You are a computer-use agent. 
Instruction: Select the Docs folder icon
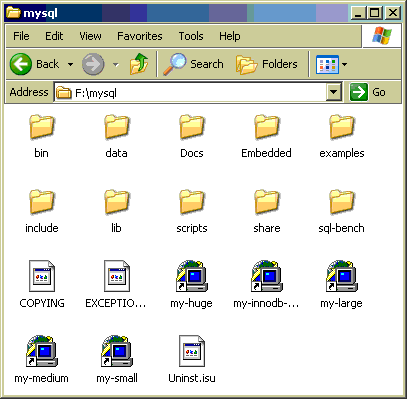point(192,127)
